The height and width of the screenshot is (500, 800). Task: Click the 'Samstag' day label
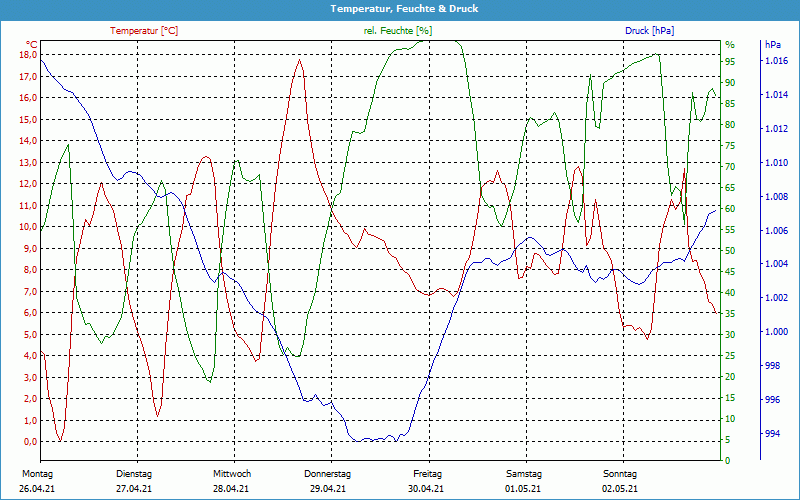524,474
